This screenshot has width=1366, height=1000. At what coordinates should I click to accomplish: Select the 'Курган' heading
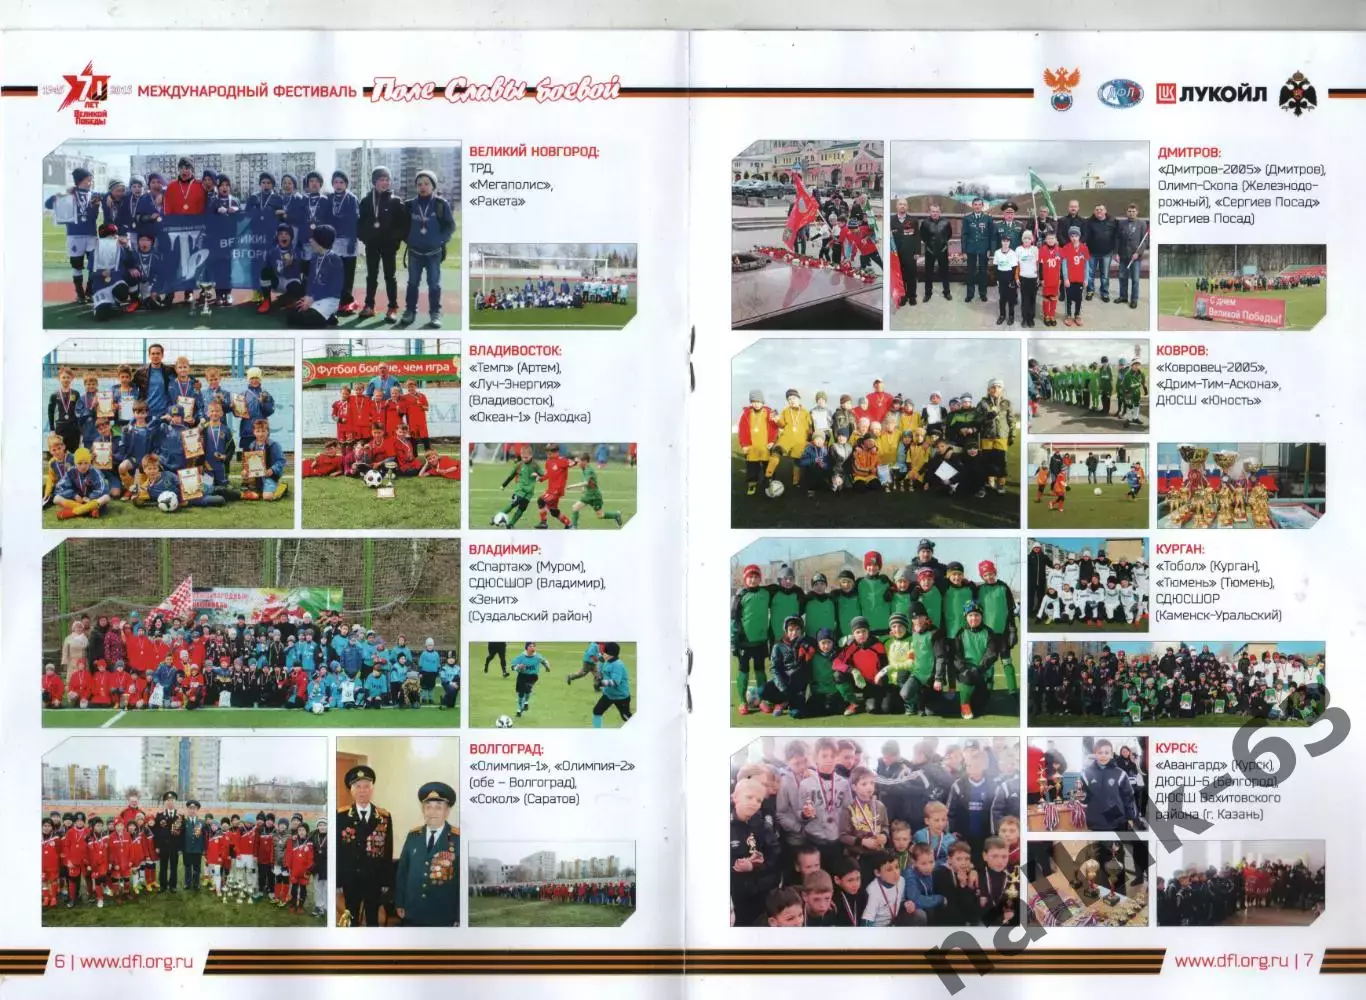1180,549
